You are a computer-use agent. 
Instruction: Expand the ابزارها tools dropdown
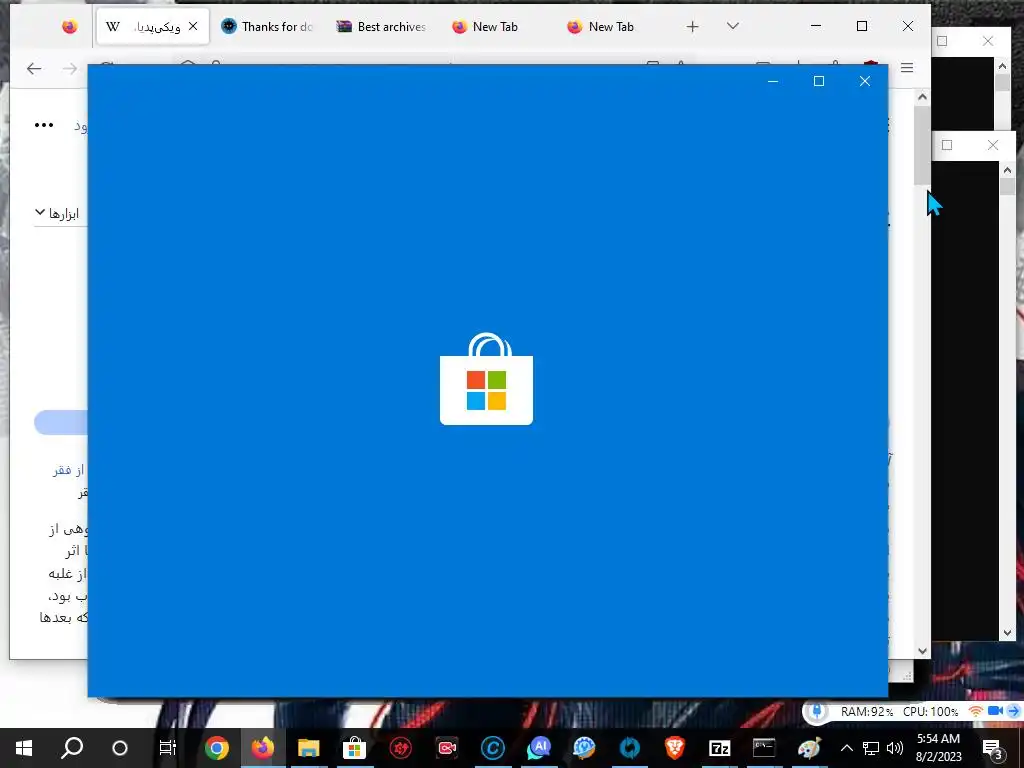click(x=57, y=214)
